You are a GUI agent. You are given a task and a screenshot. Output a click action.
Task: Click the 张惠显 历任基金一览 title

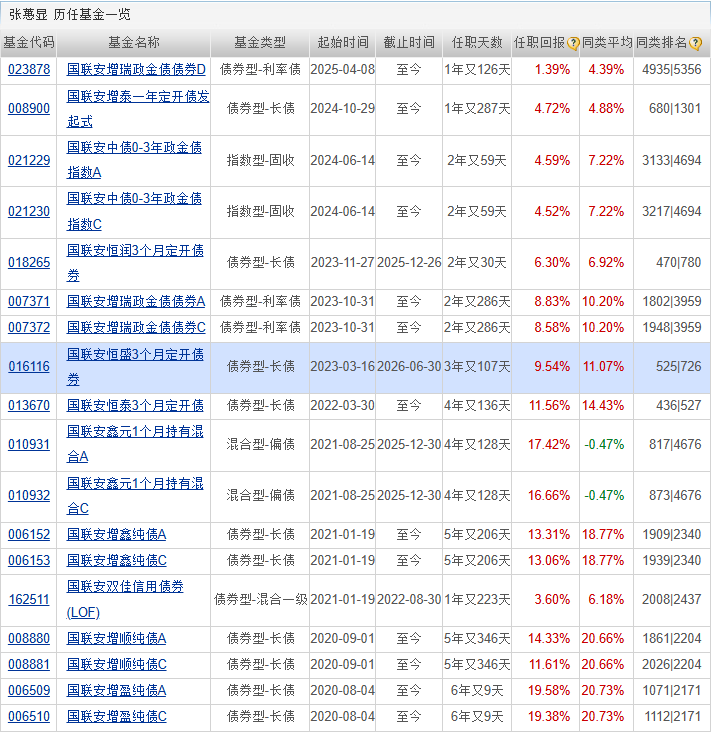[x=70, y=15]
